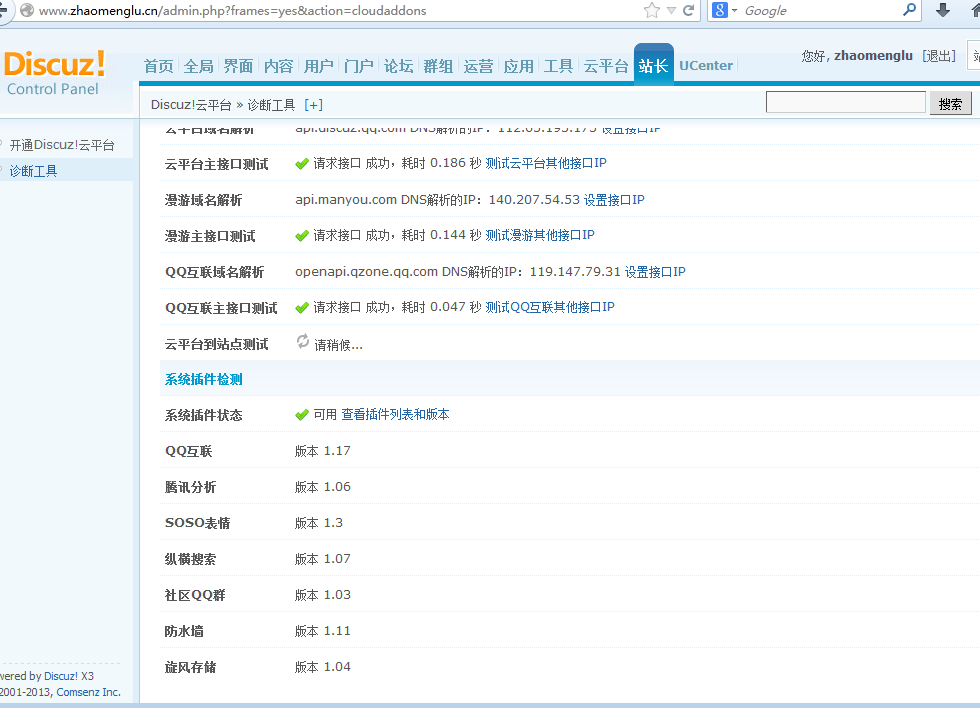Click 设置接口IP next to api.manyou.com
This screenshot has width=980, height=708.
[x=614, y=200]
